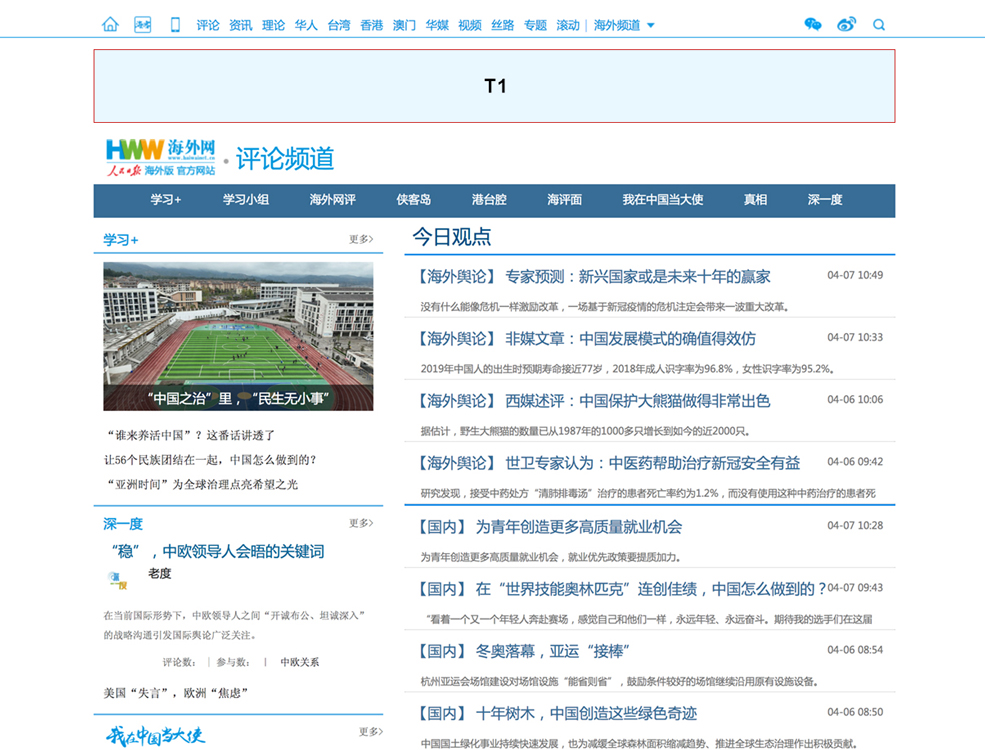The image size is (985, 750).
Task: Open “亚洲时间”为全球治理点亮希望之光 article
Action: coord(202,484)
